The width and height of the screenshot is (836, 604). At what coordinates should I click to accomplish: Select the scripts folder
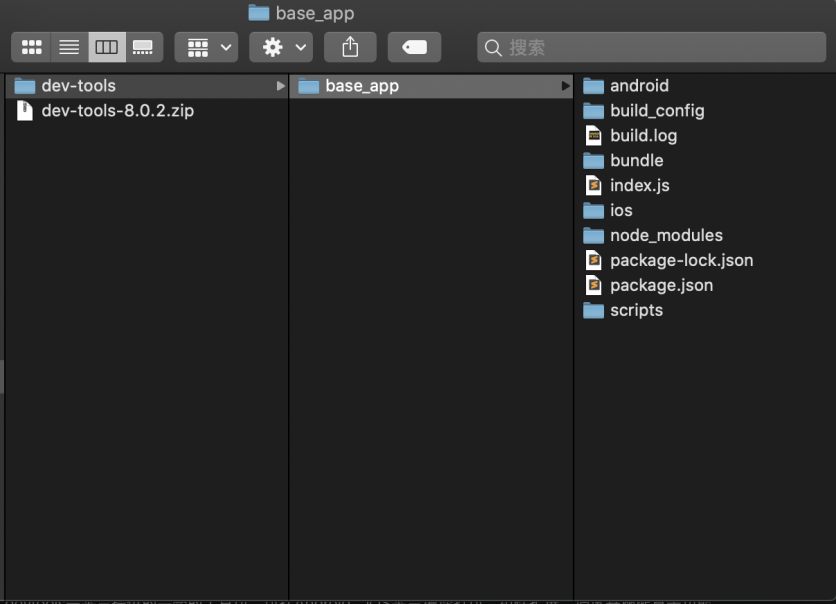click(x=636, y=311)
